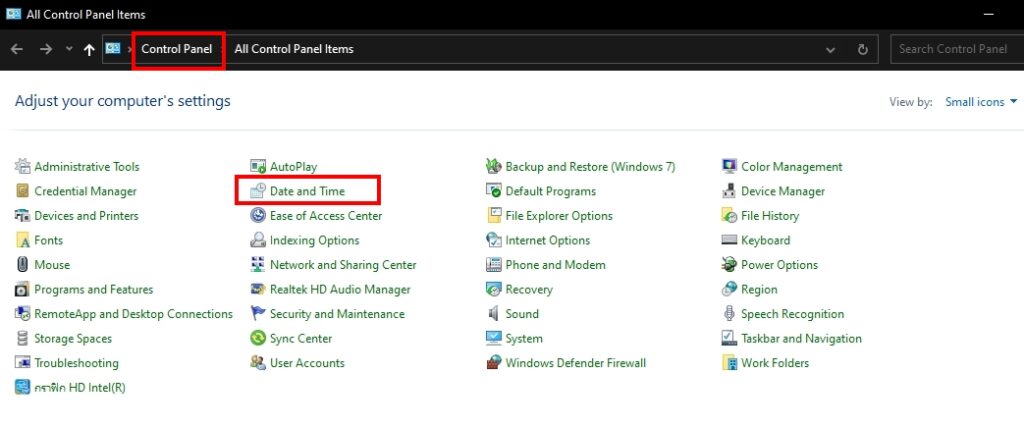
Task: Open Security and Maintenance flag icon
Action: pos(259,313)
